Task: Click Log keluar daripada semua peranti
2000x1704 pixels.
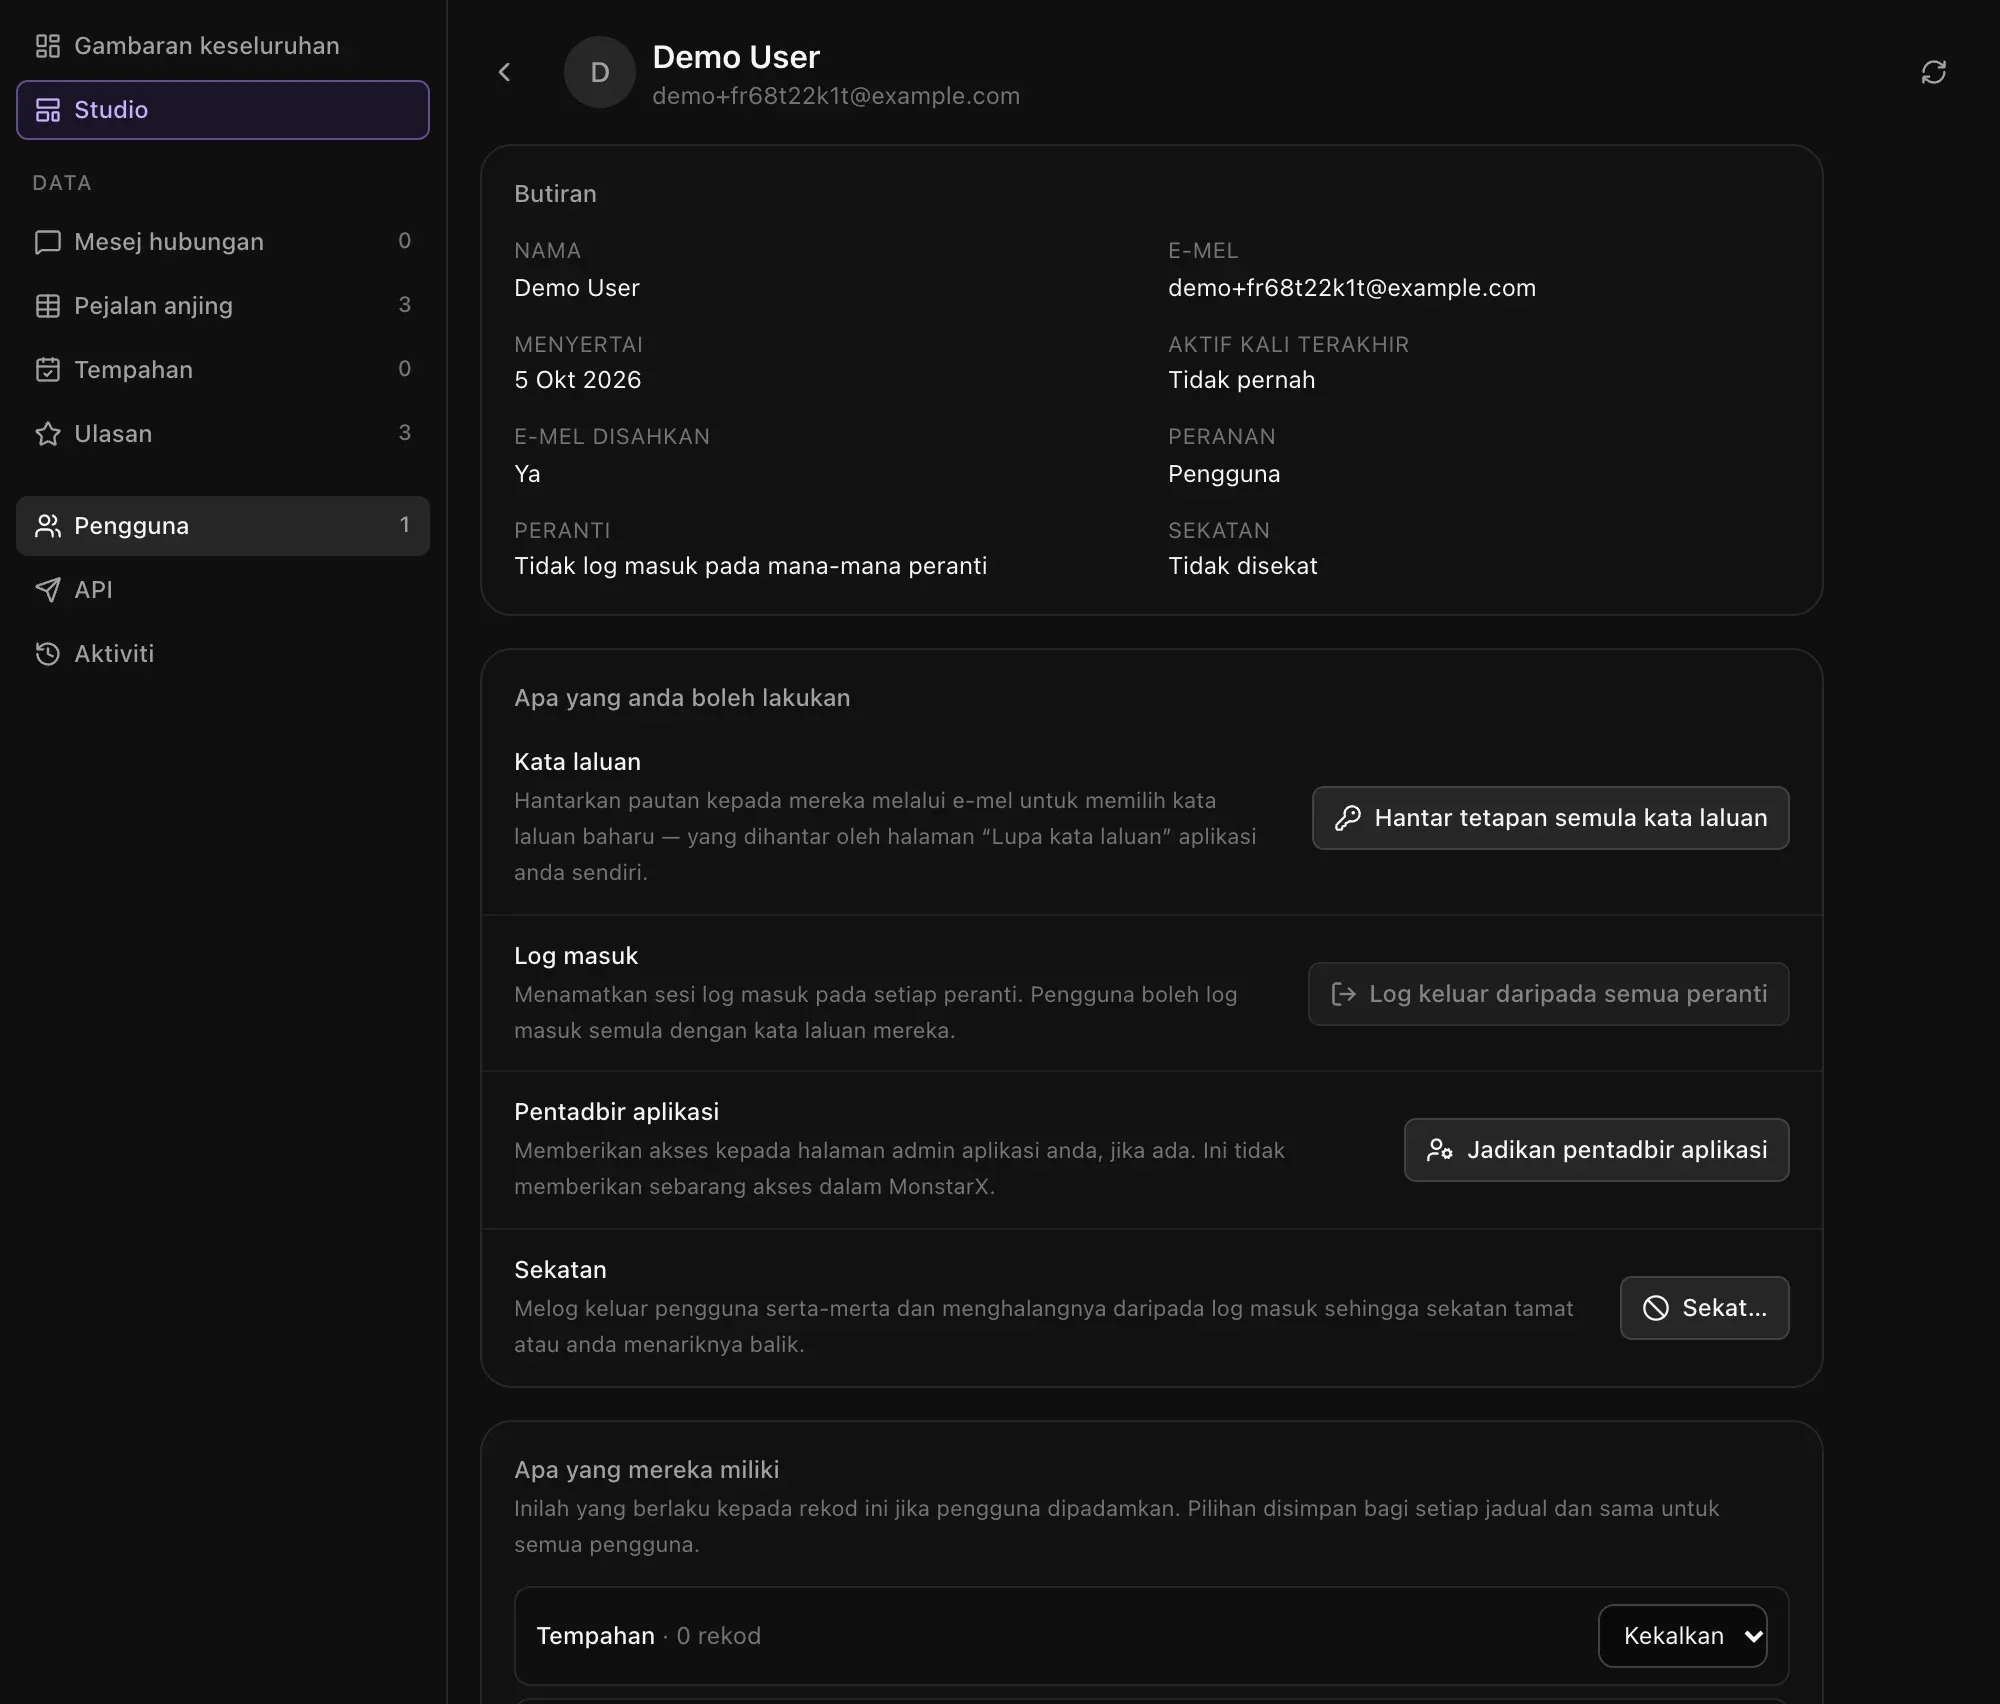Action: click(x=1548, y=994)
